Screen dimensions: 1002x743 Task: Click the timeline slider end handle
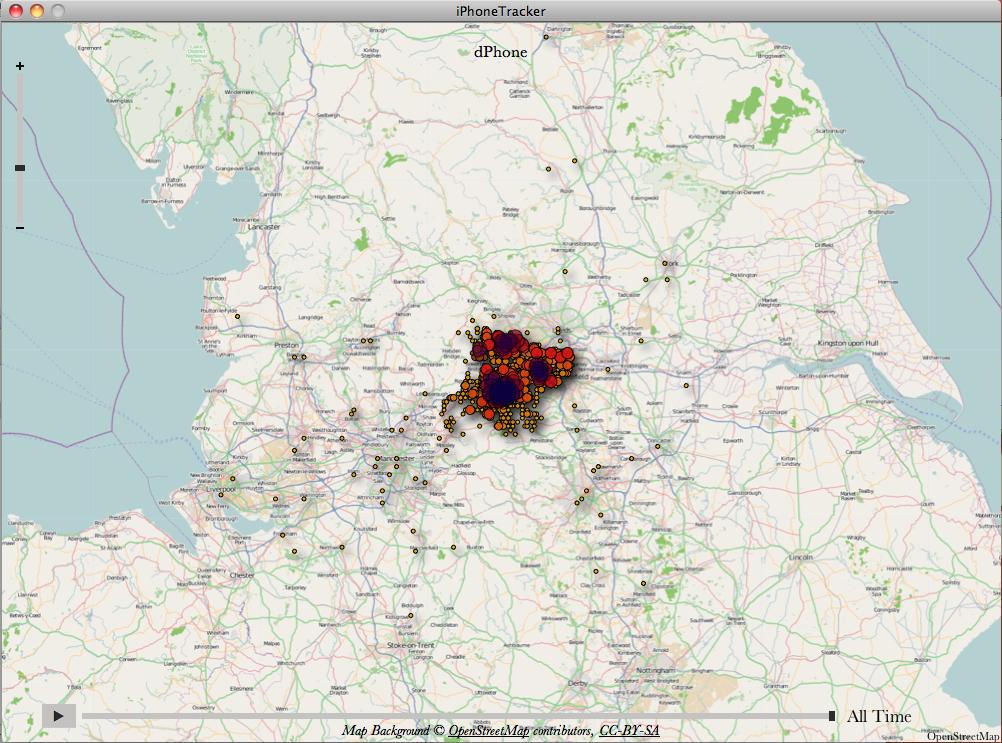831,716
